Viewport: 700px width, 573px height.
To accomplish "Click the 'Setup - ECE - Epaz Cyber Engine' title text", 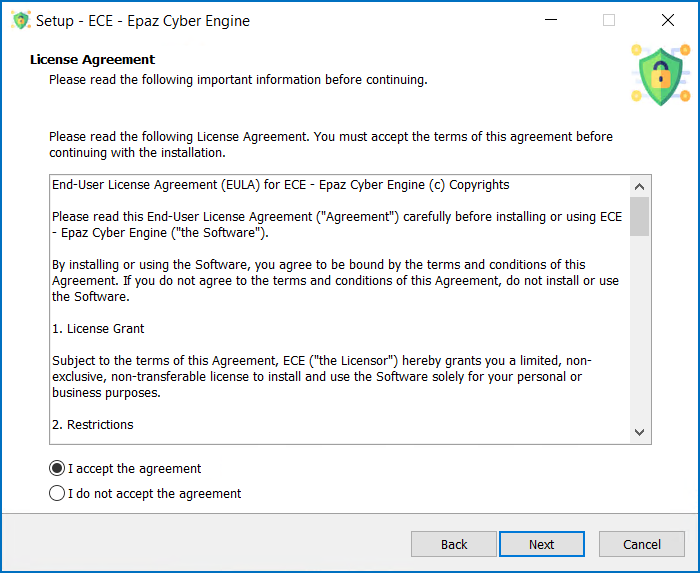I will point(143,21).
